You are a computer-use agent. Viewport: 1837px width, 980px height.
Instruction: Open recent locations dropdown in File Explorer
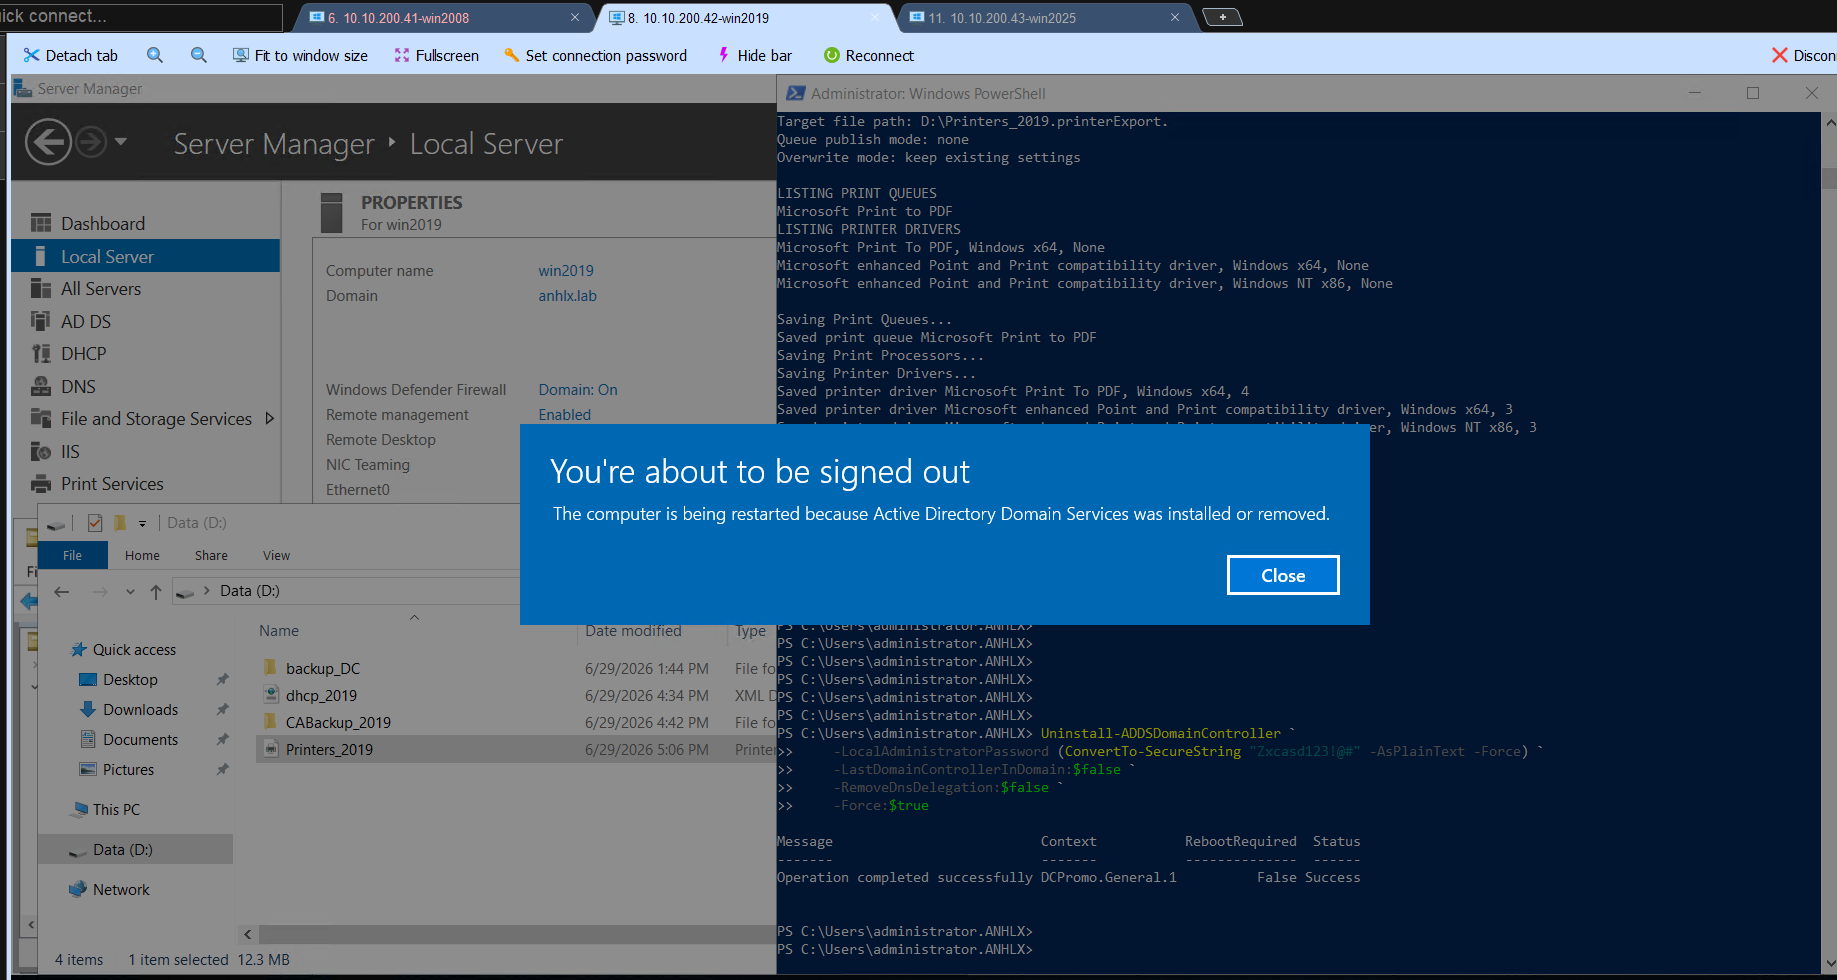click(x=130, y=591)
